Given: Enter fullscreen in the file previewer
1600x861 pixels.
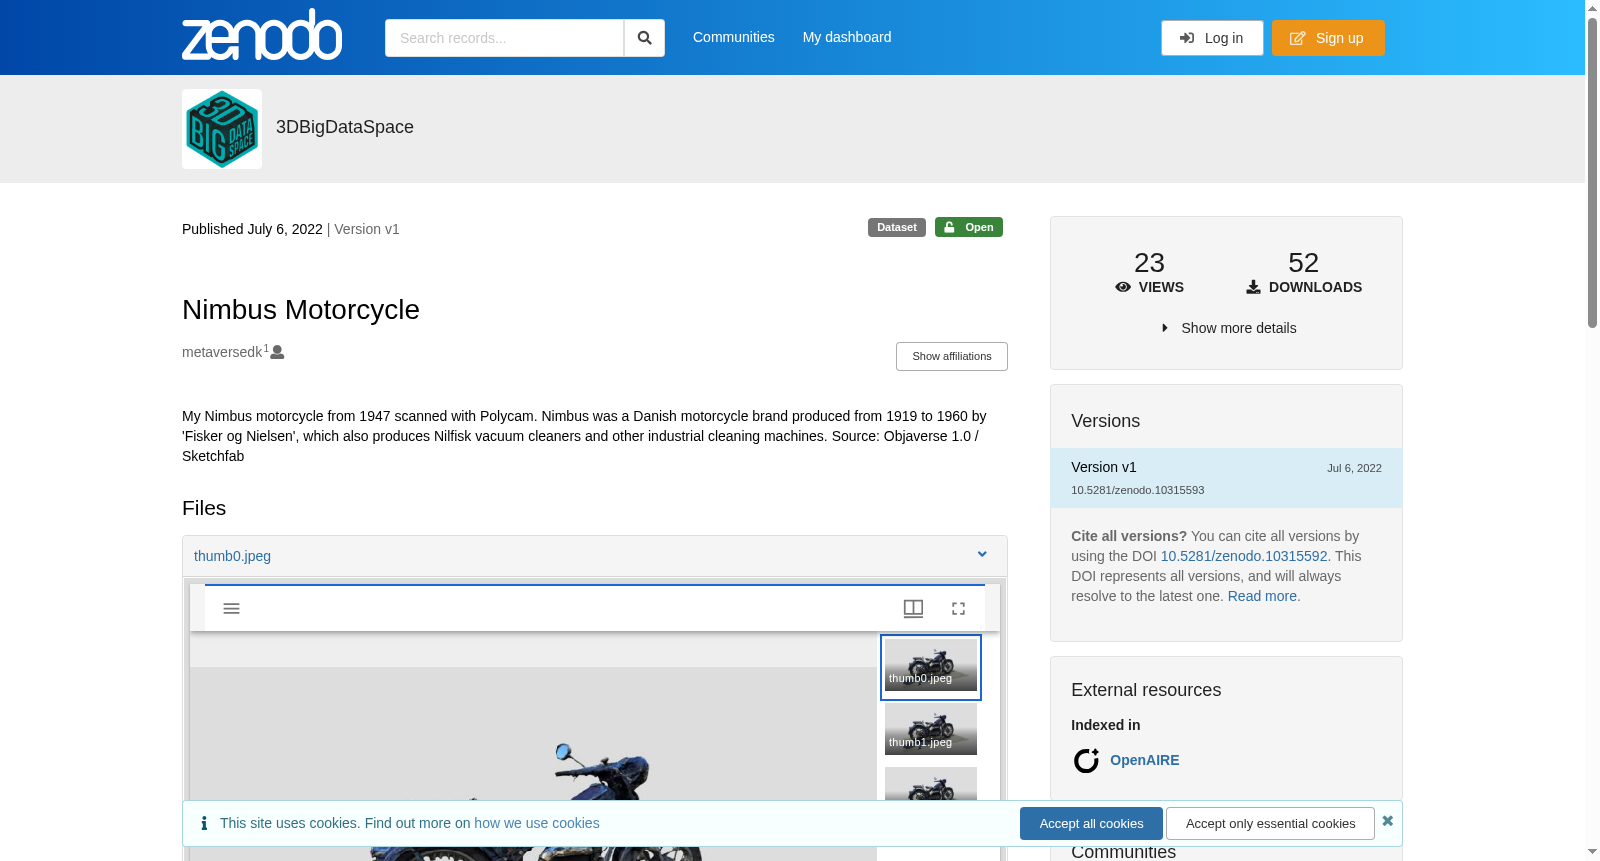Looking at the screenshot, I should [x=958, y=609].
